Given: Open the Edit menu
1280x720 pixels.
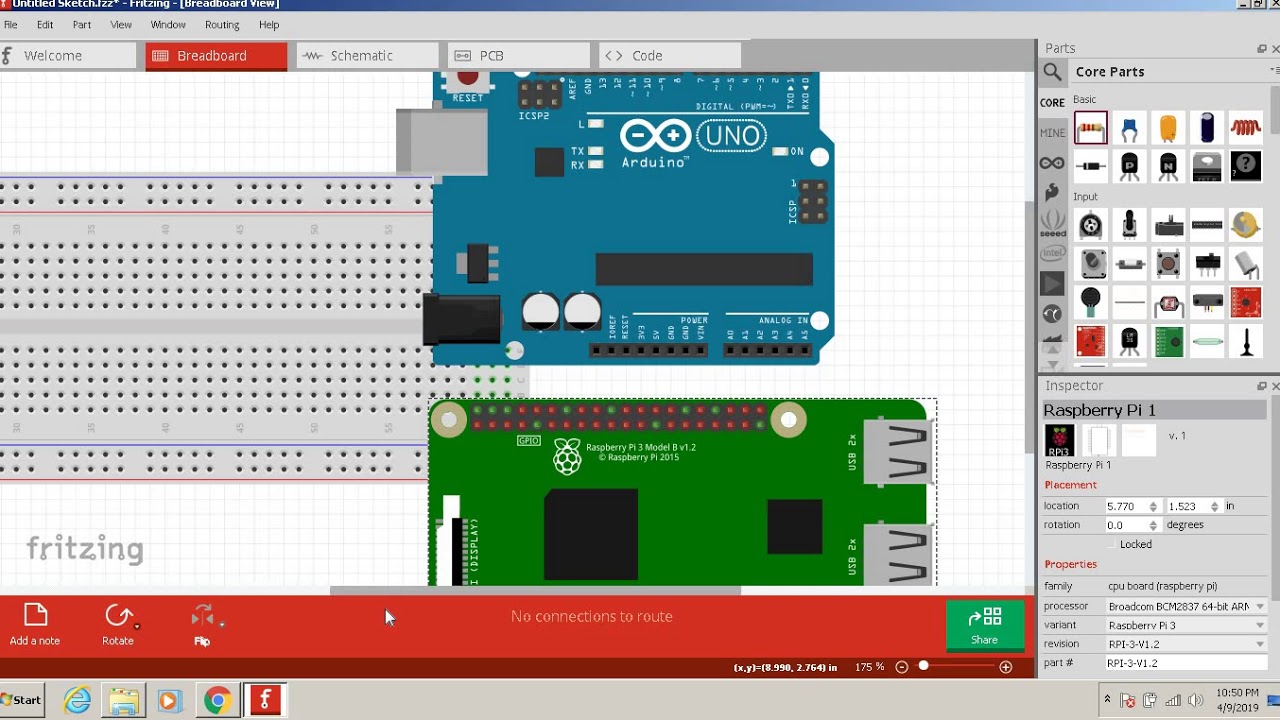Looking at the screenshot, I should coord(45,24).
